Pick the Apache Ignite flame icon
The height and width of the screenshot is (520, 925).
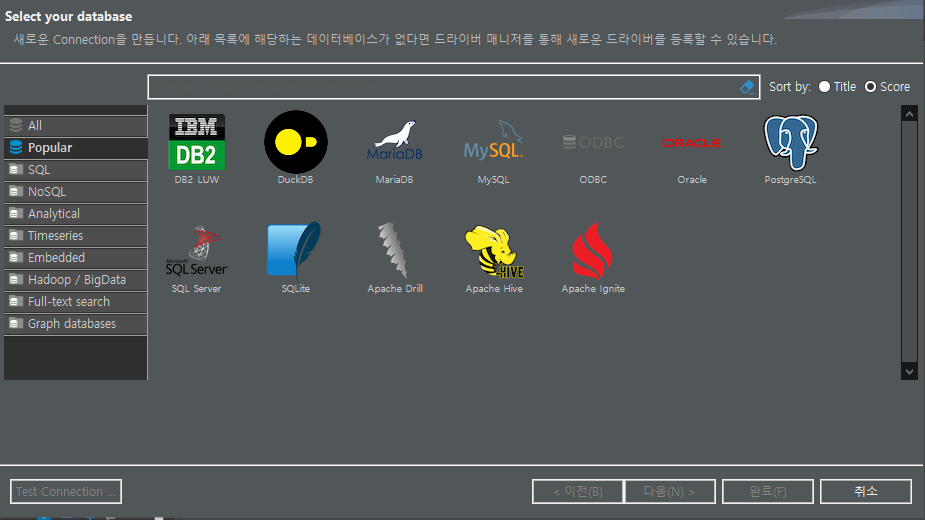[x=592, y=250]
